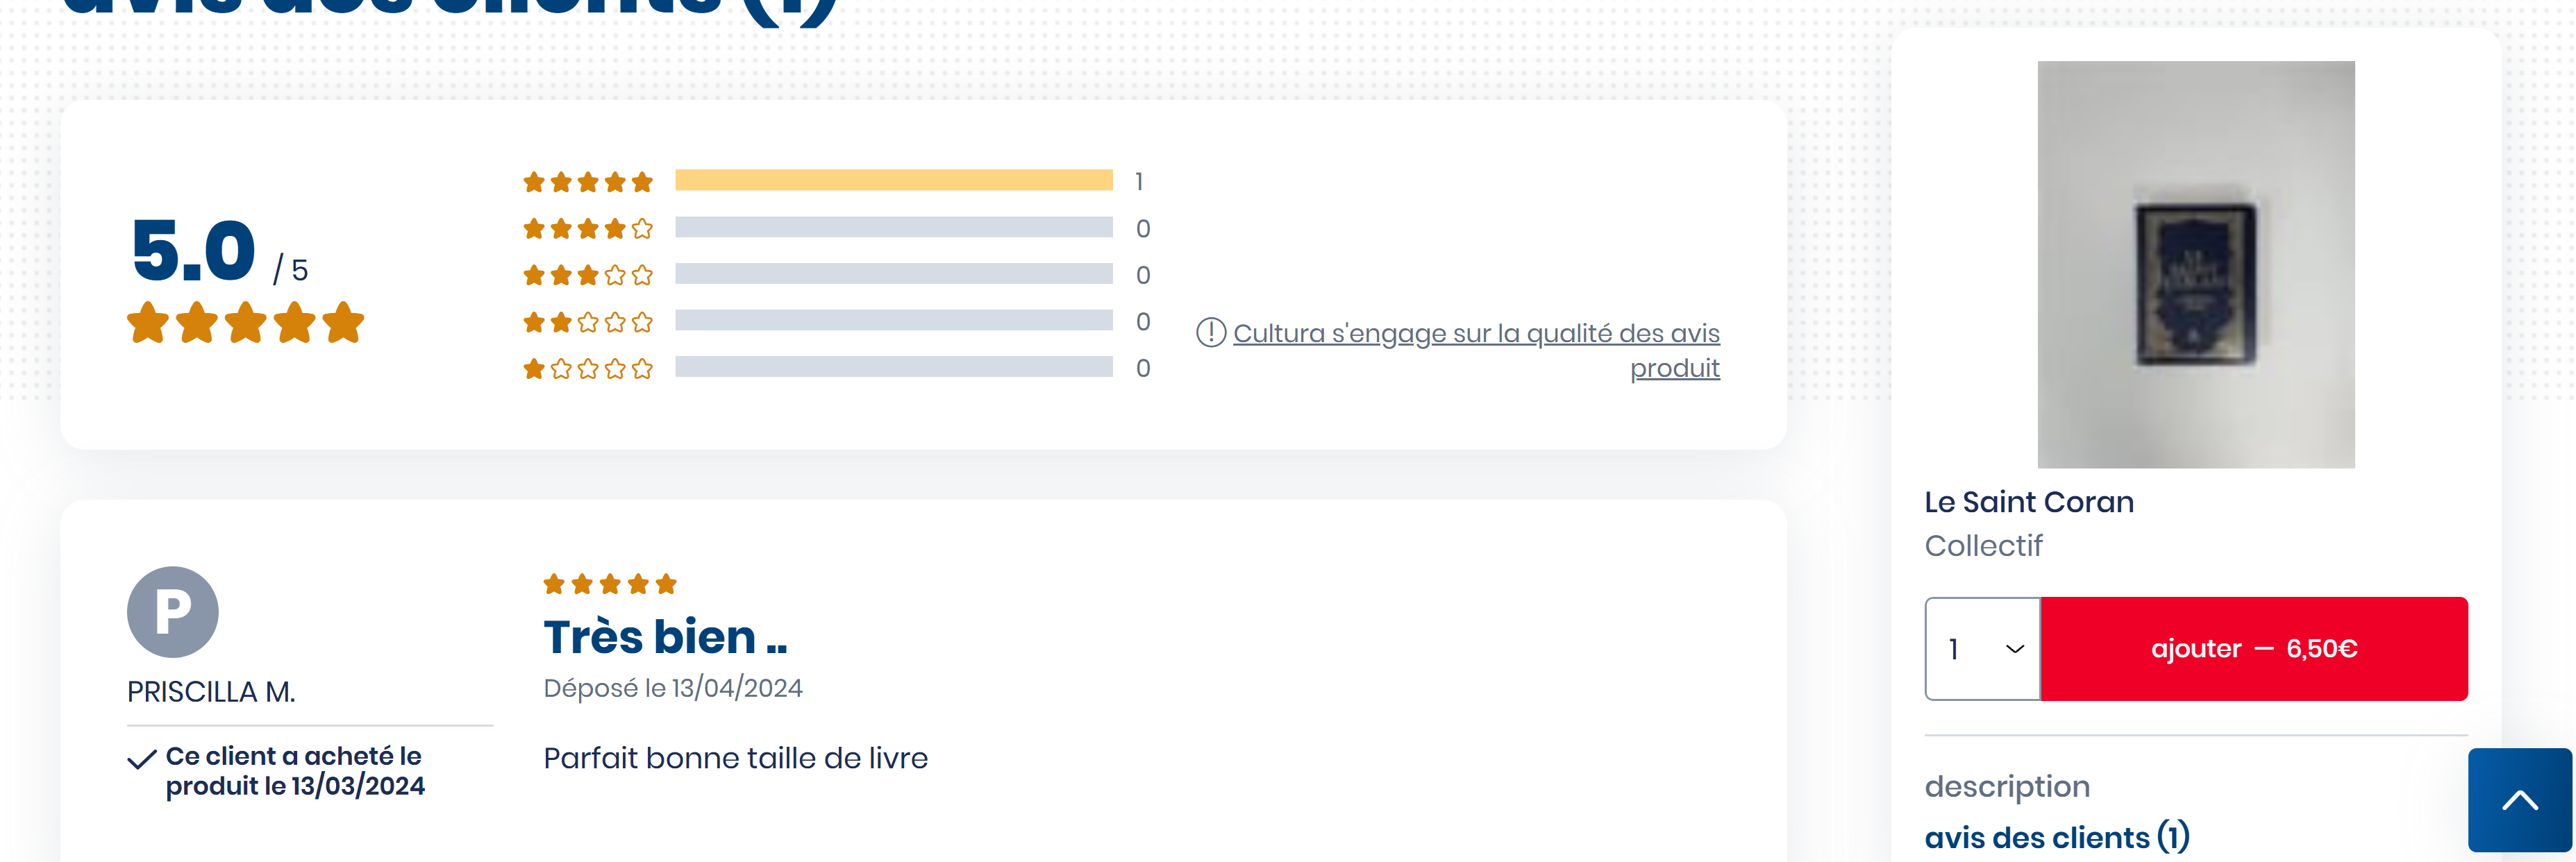
Task: Click the P avatar of Priscilla M.
Action: (173, 612)
